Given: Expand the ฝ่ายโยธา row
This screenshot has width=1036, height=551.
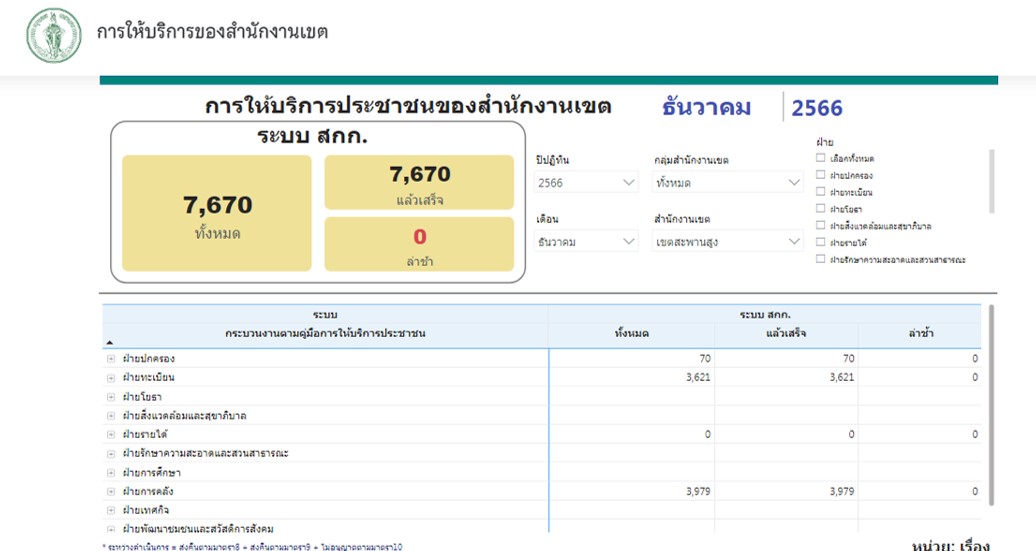Looking at the screenshot, I should (111, 396).
